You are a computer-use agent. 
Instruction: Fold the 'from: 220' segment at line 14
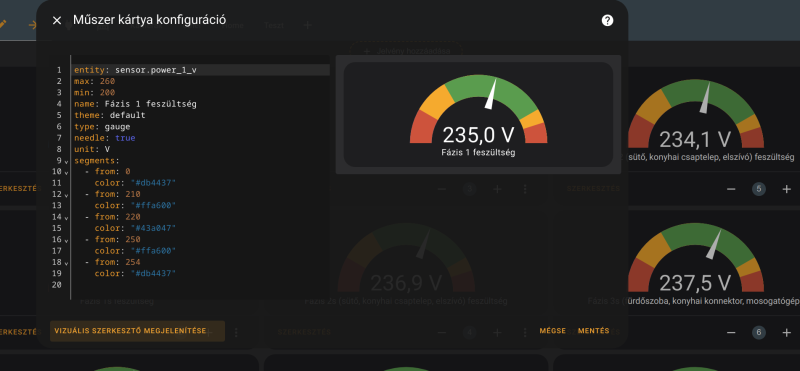[x=66, y=218]
